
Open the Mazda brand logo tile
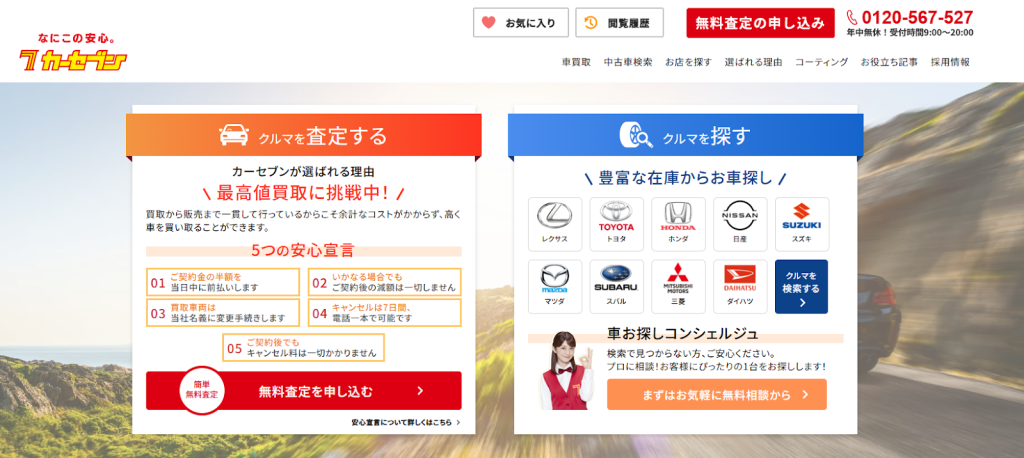pos(554,286)
